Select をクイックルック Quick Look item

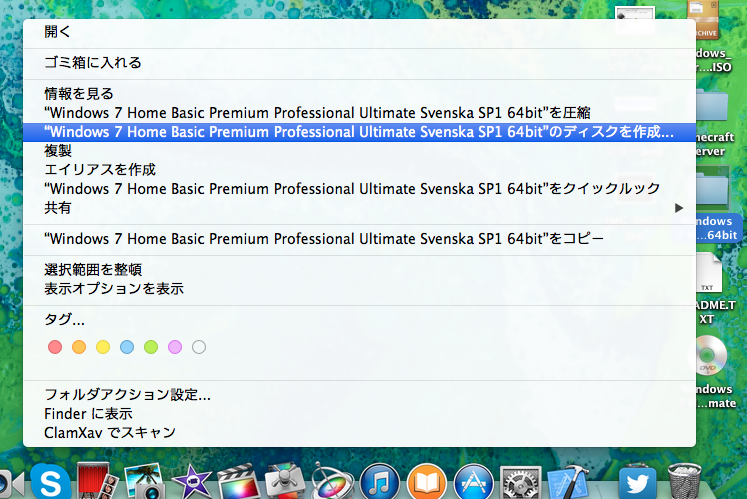359,189
